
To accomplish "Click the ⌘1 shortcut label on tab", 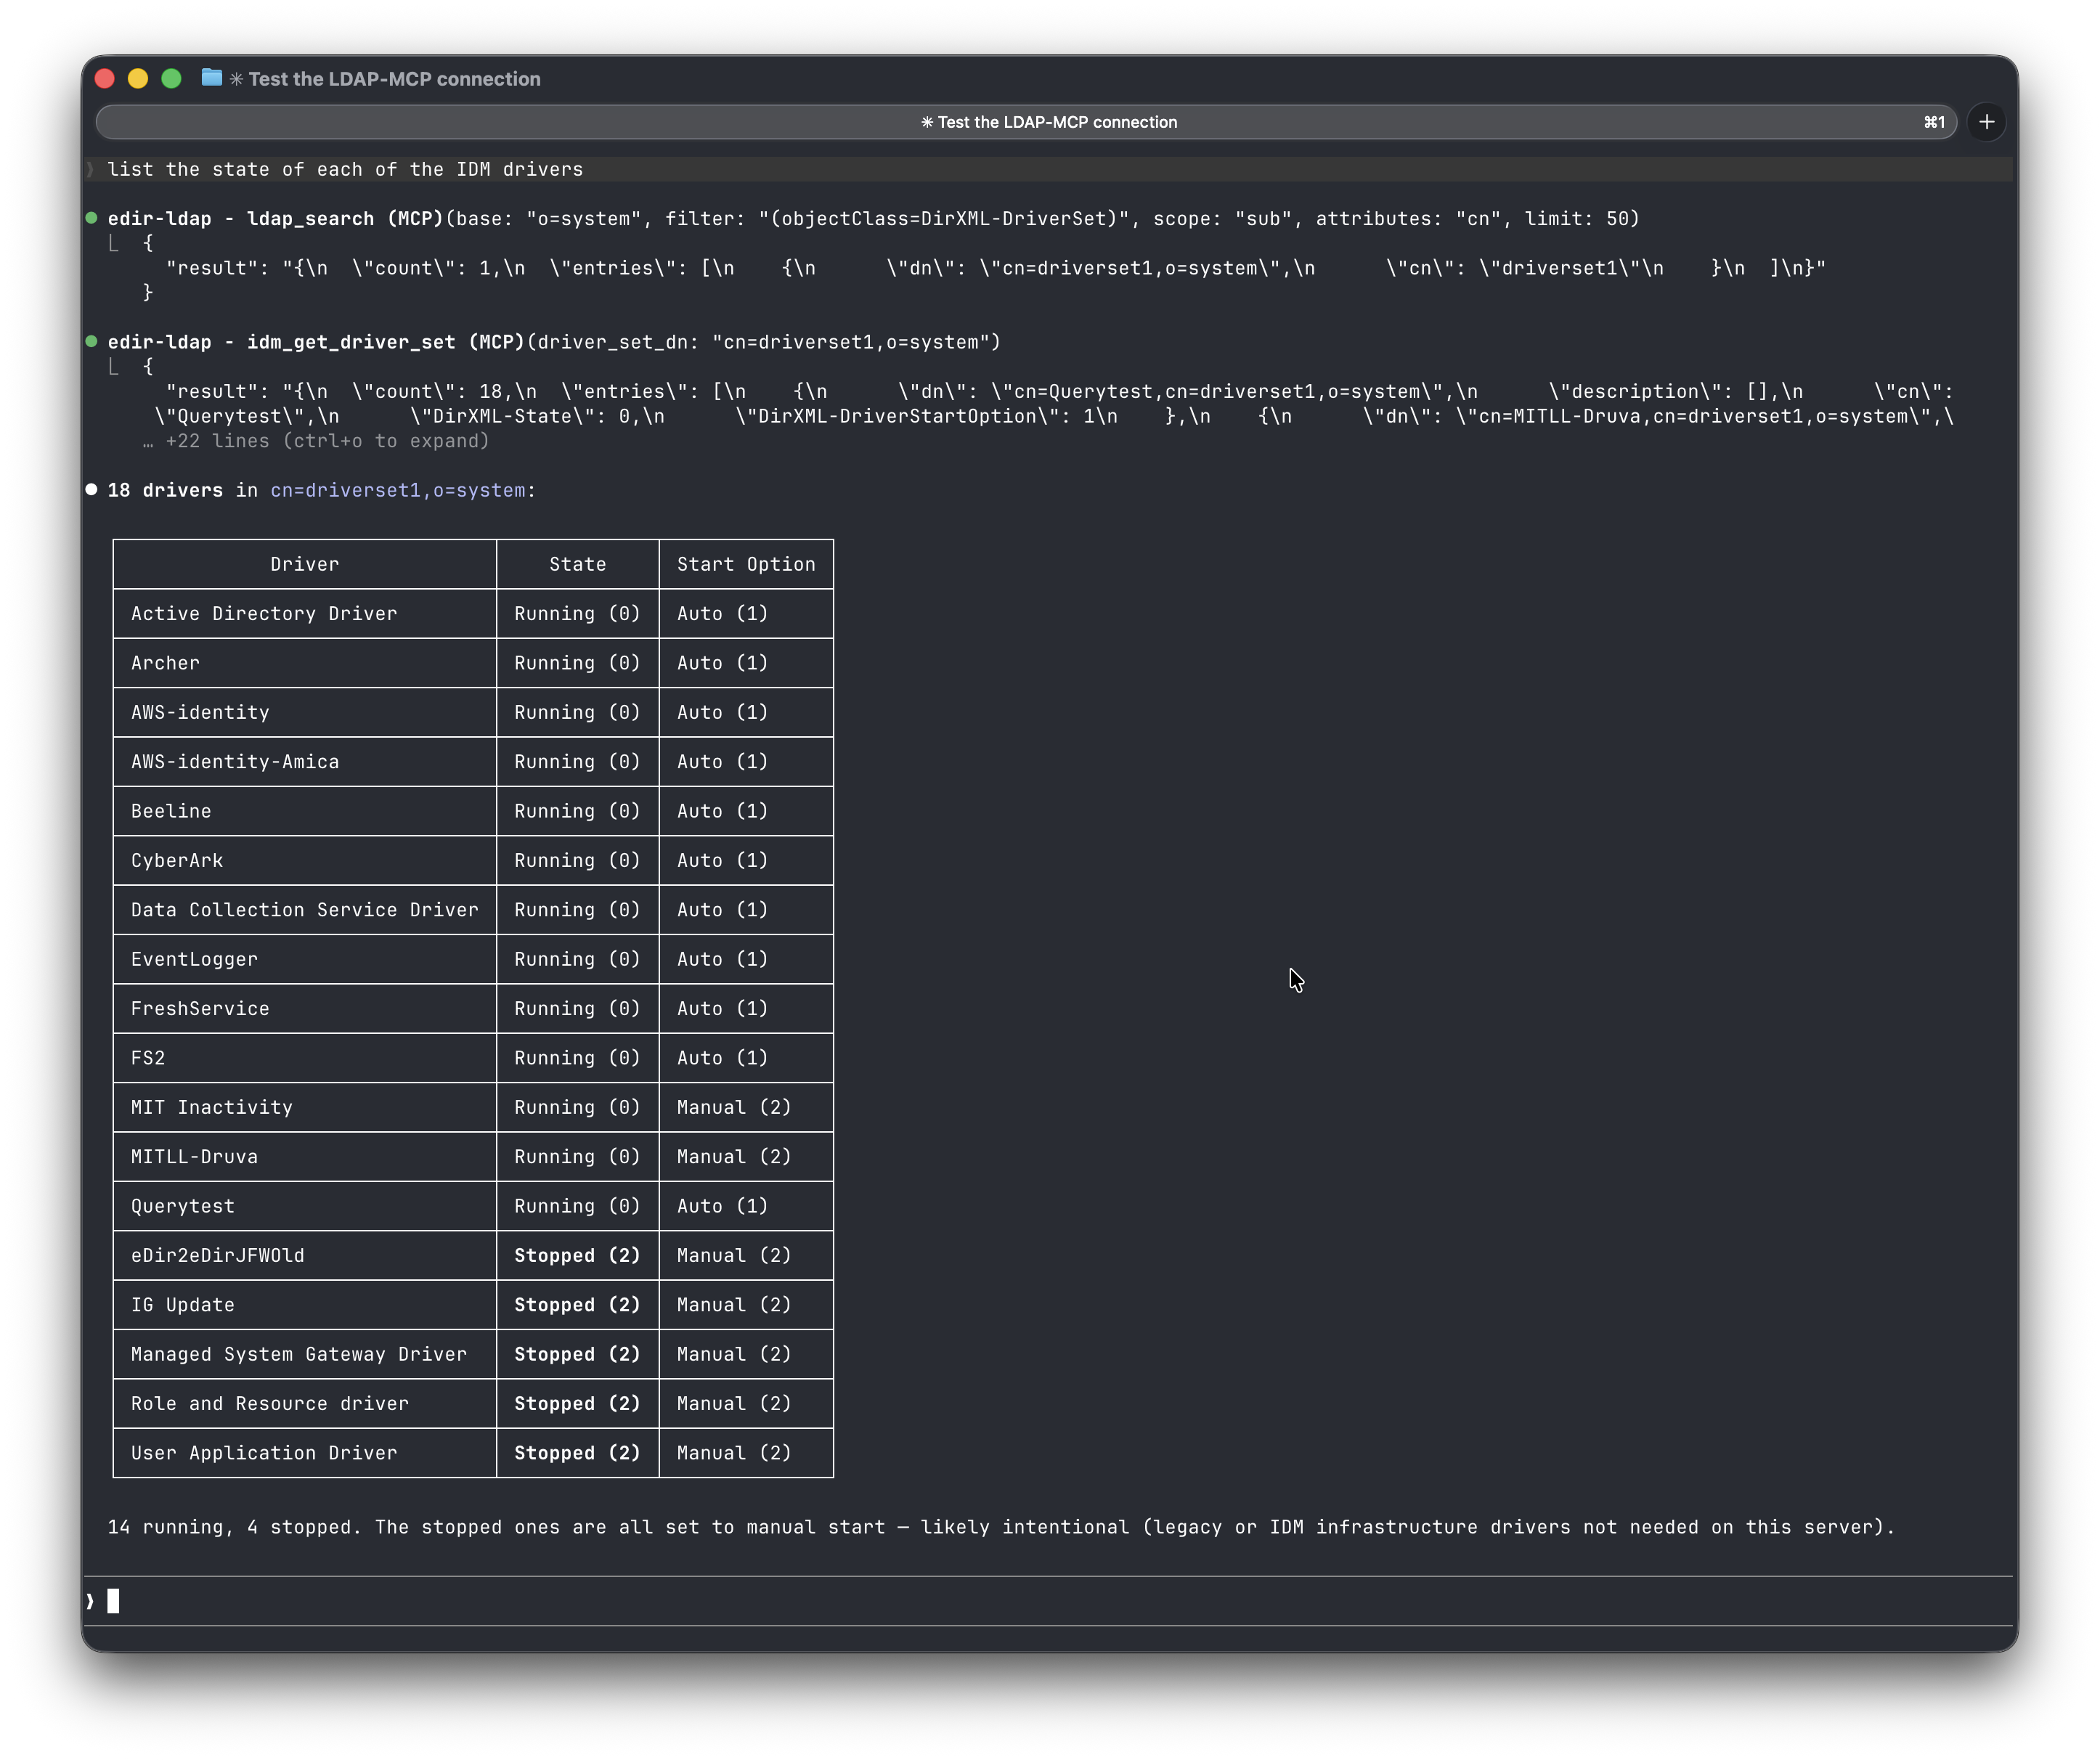I will [1934, 122].
